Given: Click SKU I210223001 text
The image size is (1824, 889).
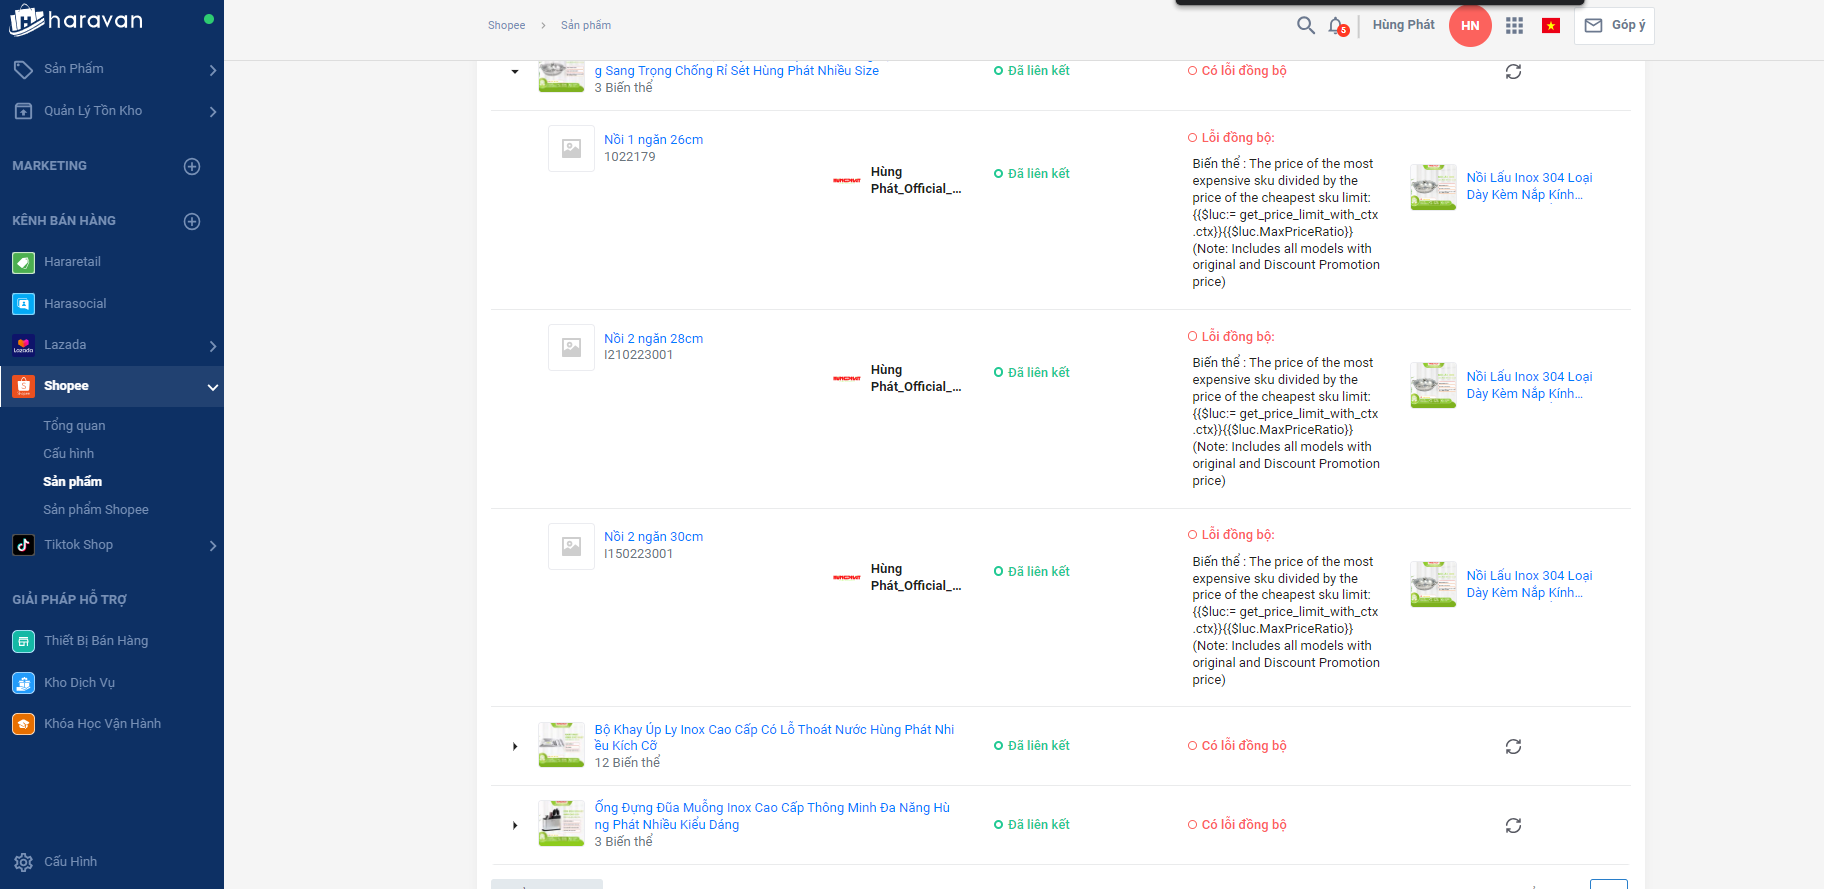Looking at the screenshot, I should pyautogui.click(x=638, y=355).
